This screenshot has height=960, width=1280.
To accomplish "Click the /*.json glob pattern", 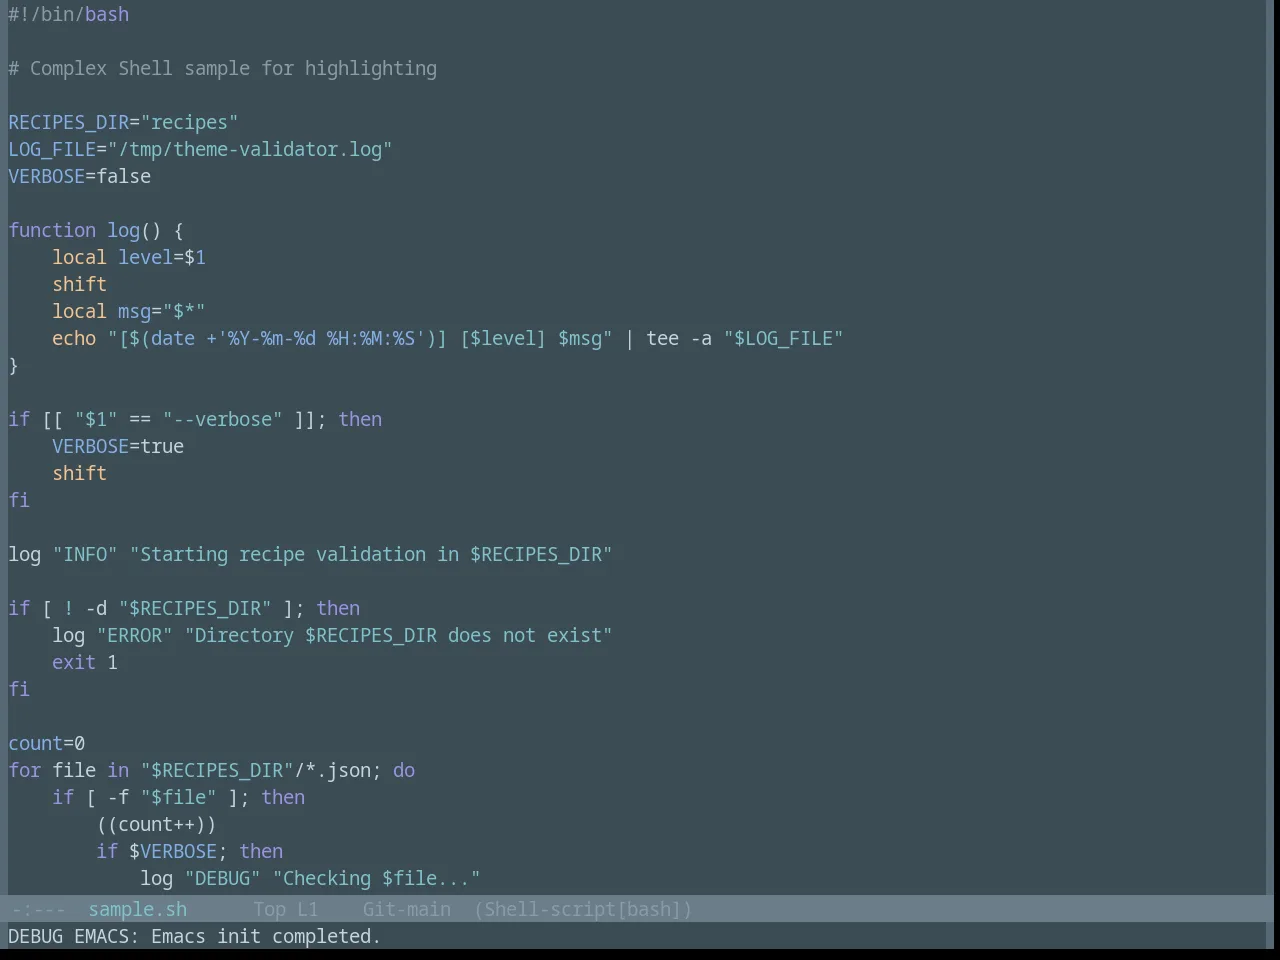I will (x=333, y=770).
